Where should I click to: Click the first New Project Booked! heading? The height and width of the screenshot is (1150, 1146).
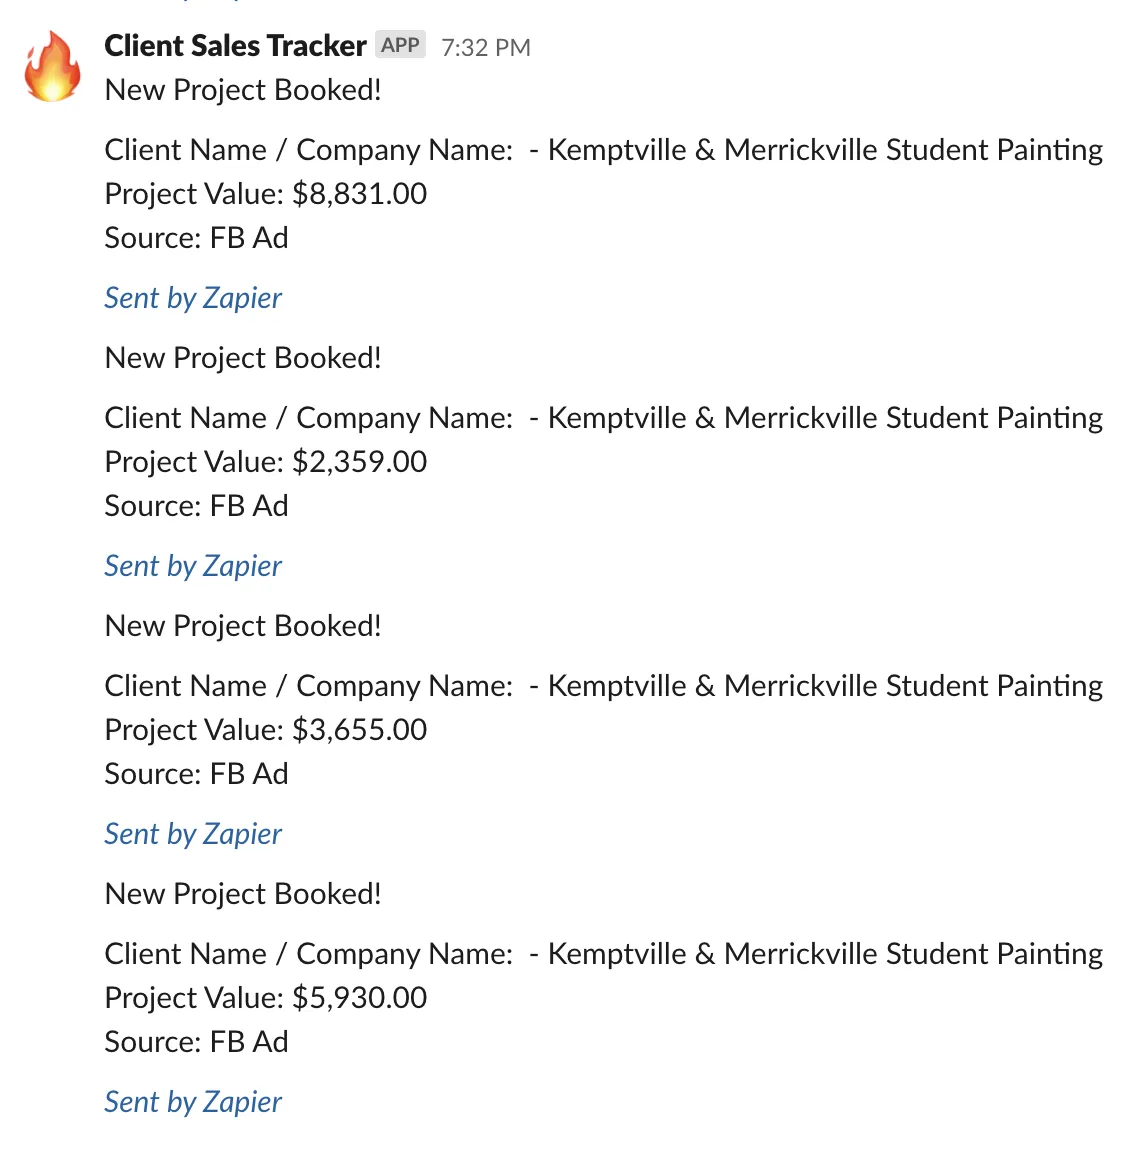[x=243, y=90]
